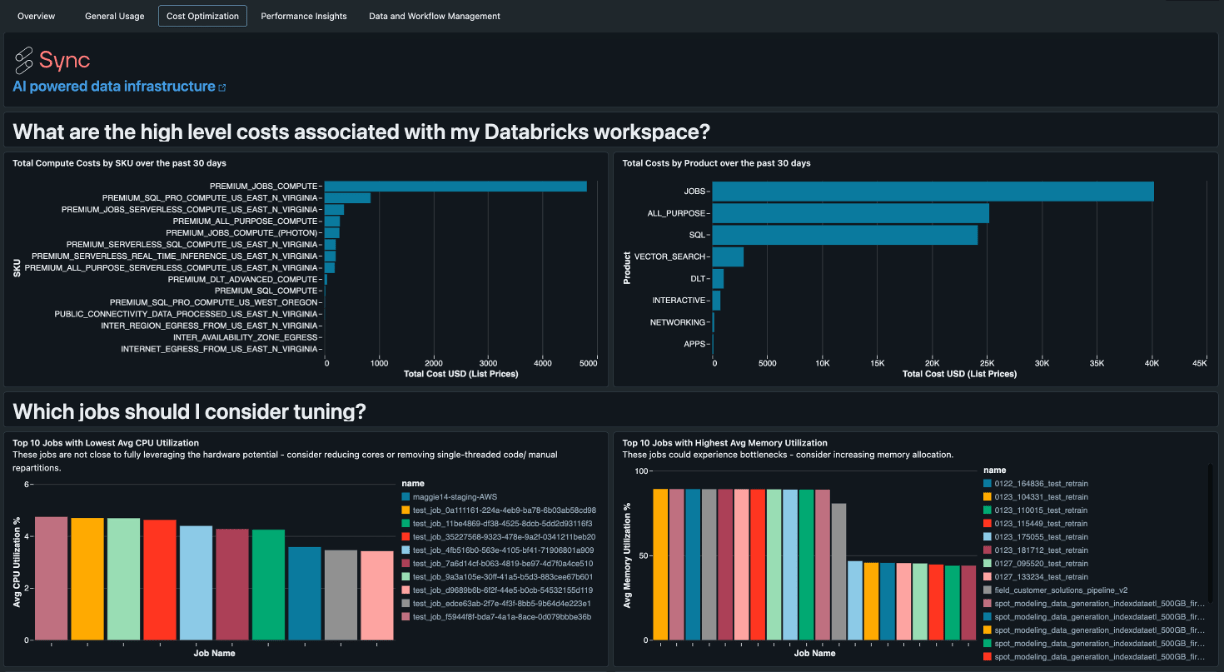Image resolution: width=1224 pixels, height=672 pixels.
Task: Open the Performance Insights tab
Action: tap(304, 16)
